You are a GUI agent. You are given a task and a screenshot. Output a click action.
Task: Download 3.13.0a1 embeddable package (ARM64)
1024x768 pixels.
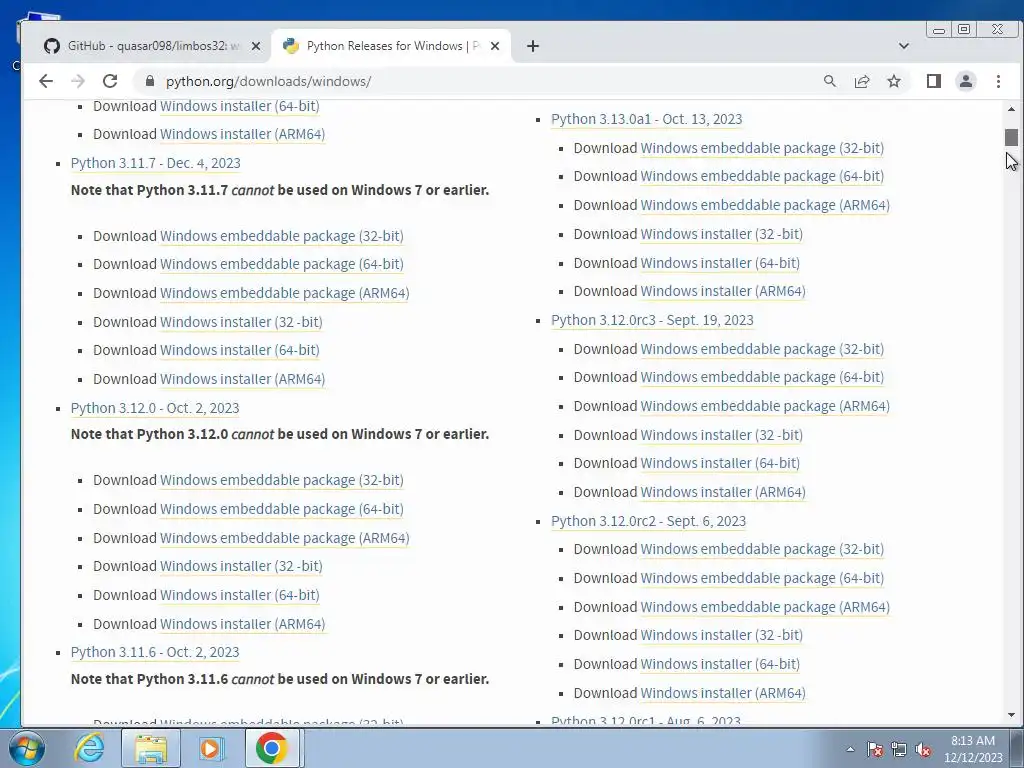click(x=765, y=205)
